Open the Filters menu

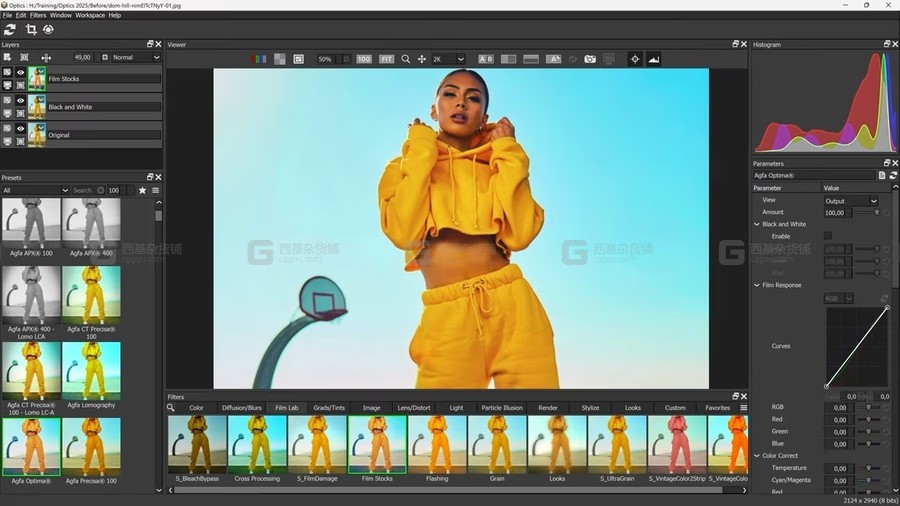38,15
